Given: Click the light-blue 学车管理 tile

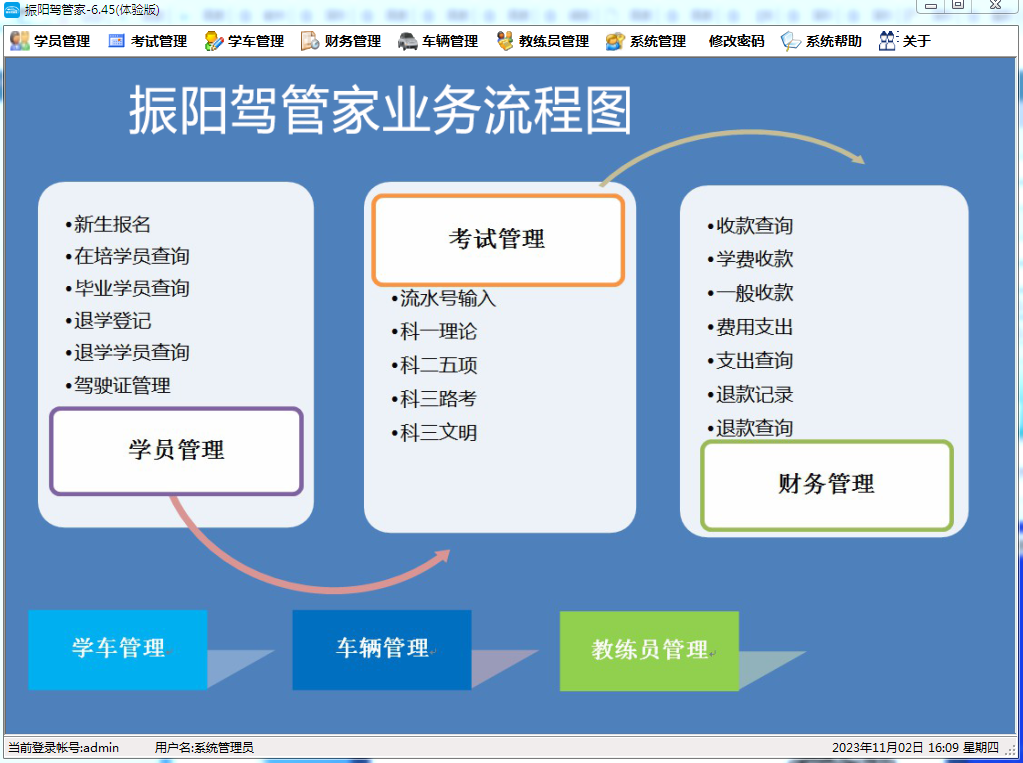Looking at the screenshot, I should pyautogui.click(x=117, y=649).
